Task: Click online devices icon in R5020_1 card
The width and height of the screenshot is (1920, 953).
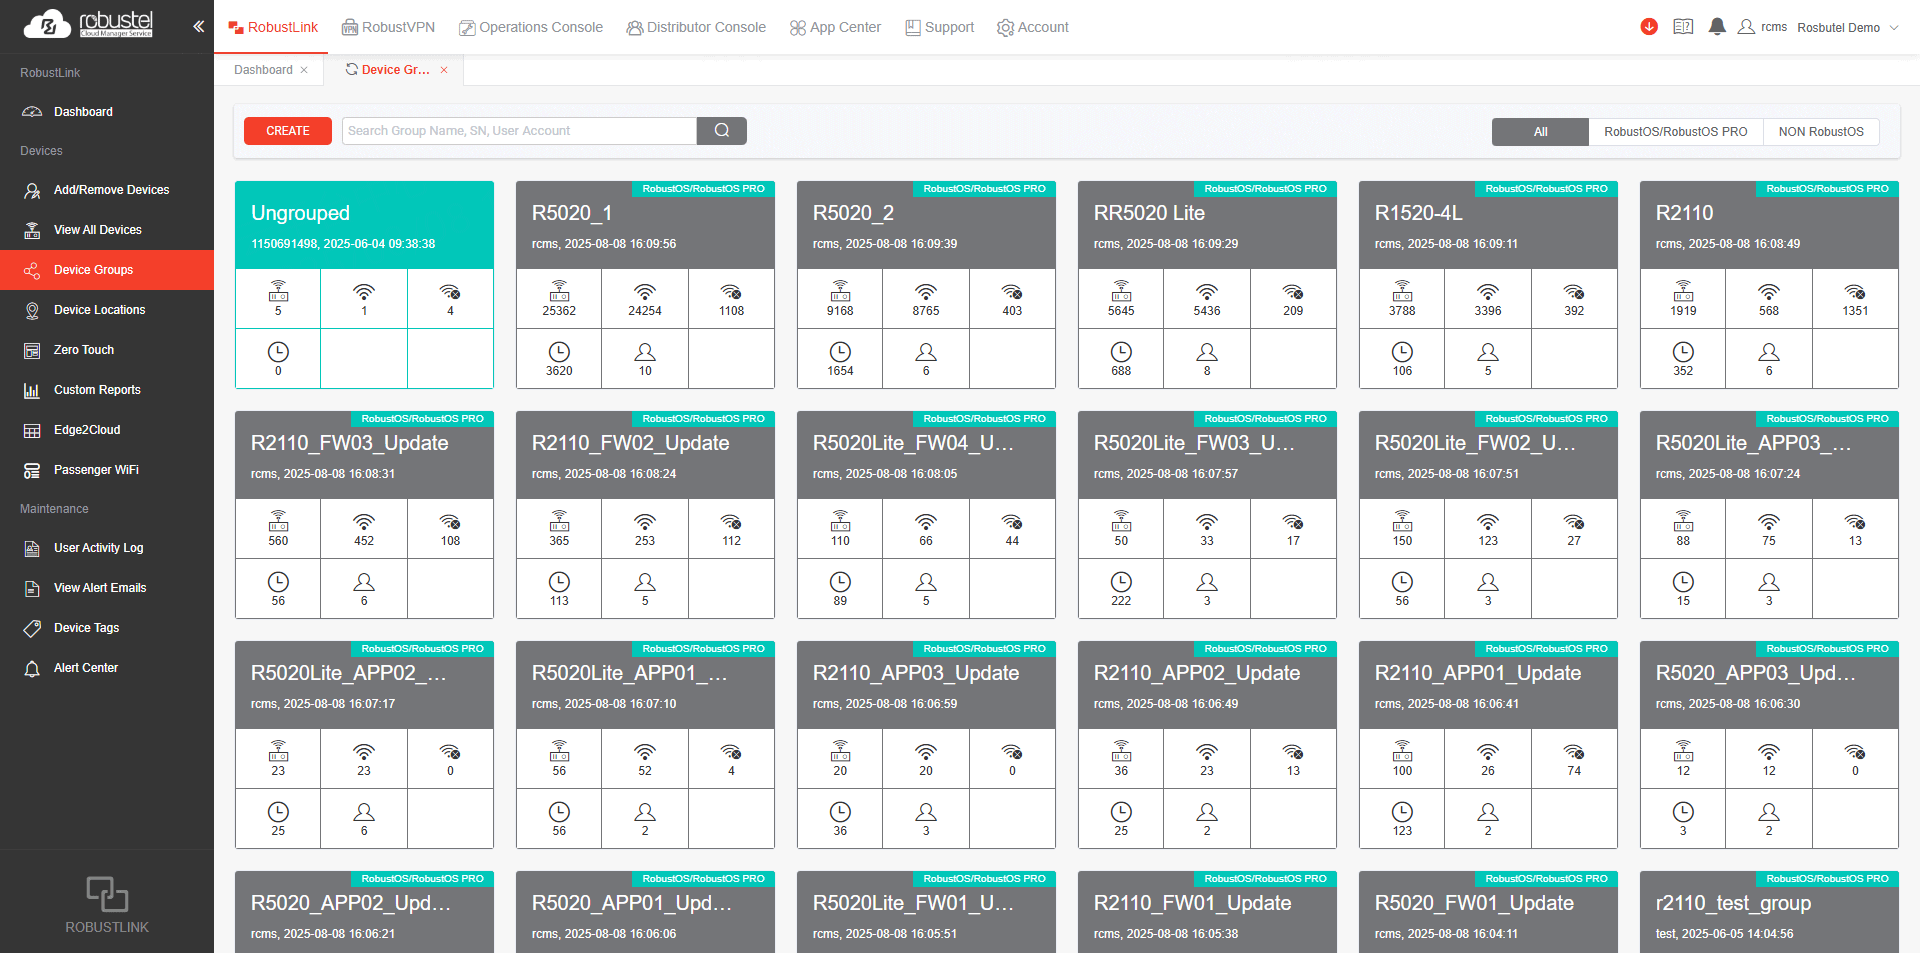Action: pyautogui.click(x=645, y=293)
